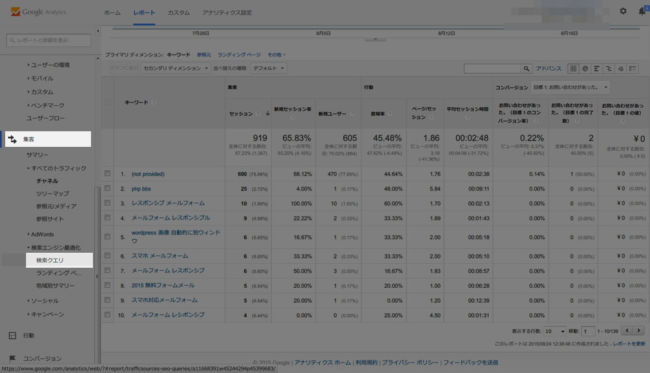Screen dimensions: 650x373
Task: Open the 集客 acquisition section icon
Action: point(12,139)
